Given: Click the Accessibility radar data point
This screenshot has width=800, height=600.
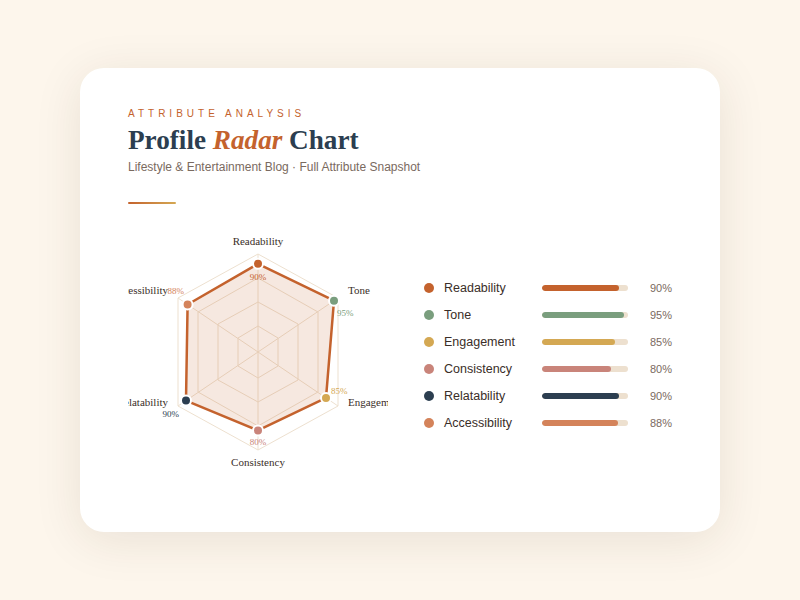Looking at the screenshot, I should [187, 304].
